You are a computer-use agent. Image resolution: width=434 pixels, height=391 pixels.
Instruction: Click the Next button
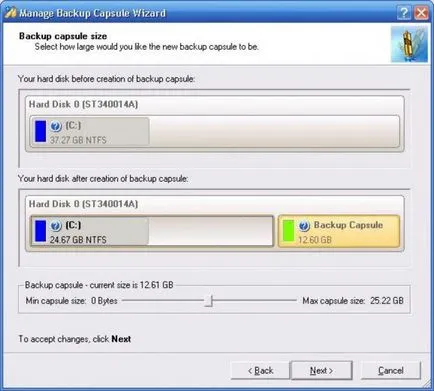[x=321, y=370]
